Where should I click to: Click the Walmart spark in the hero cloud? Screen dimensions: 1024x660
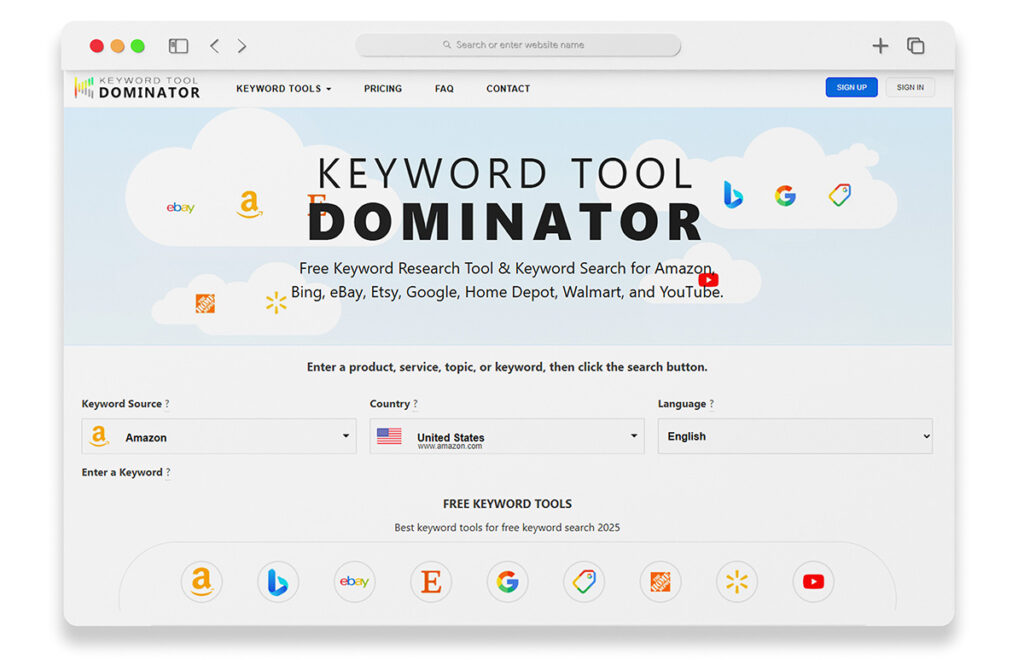(276, 302)
